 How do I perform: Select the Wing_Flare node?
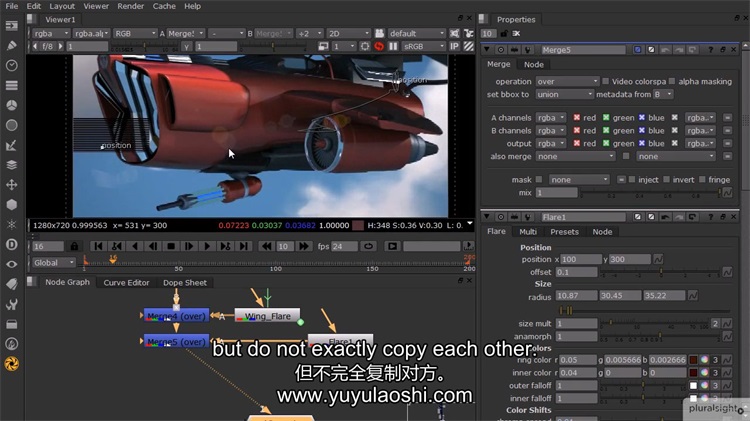click(267, 316)
